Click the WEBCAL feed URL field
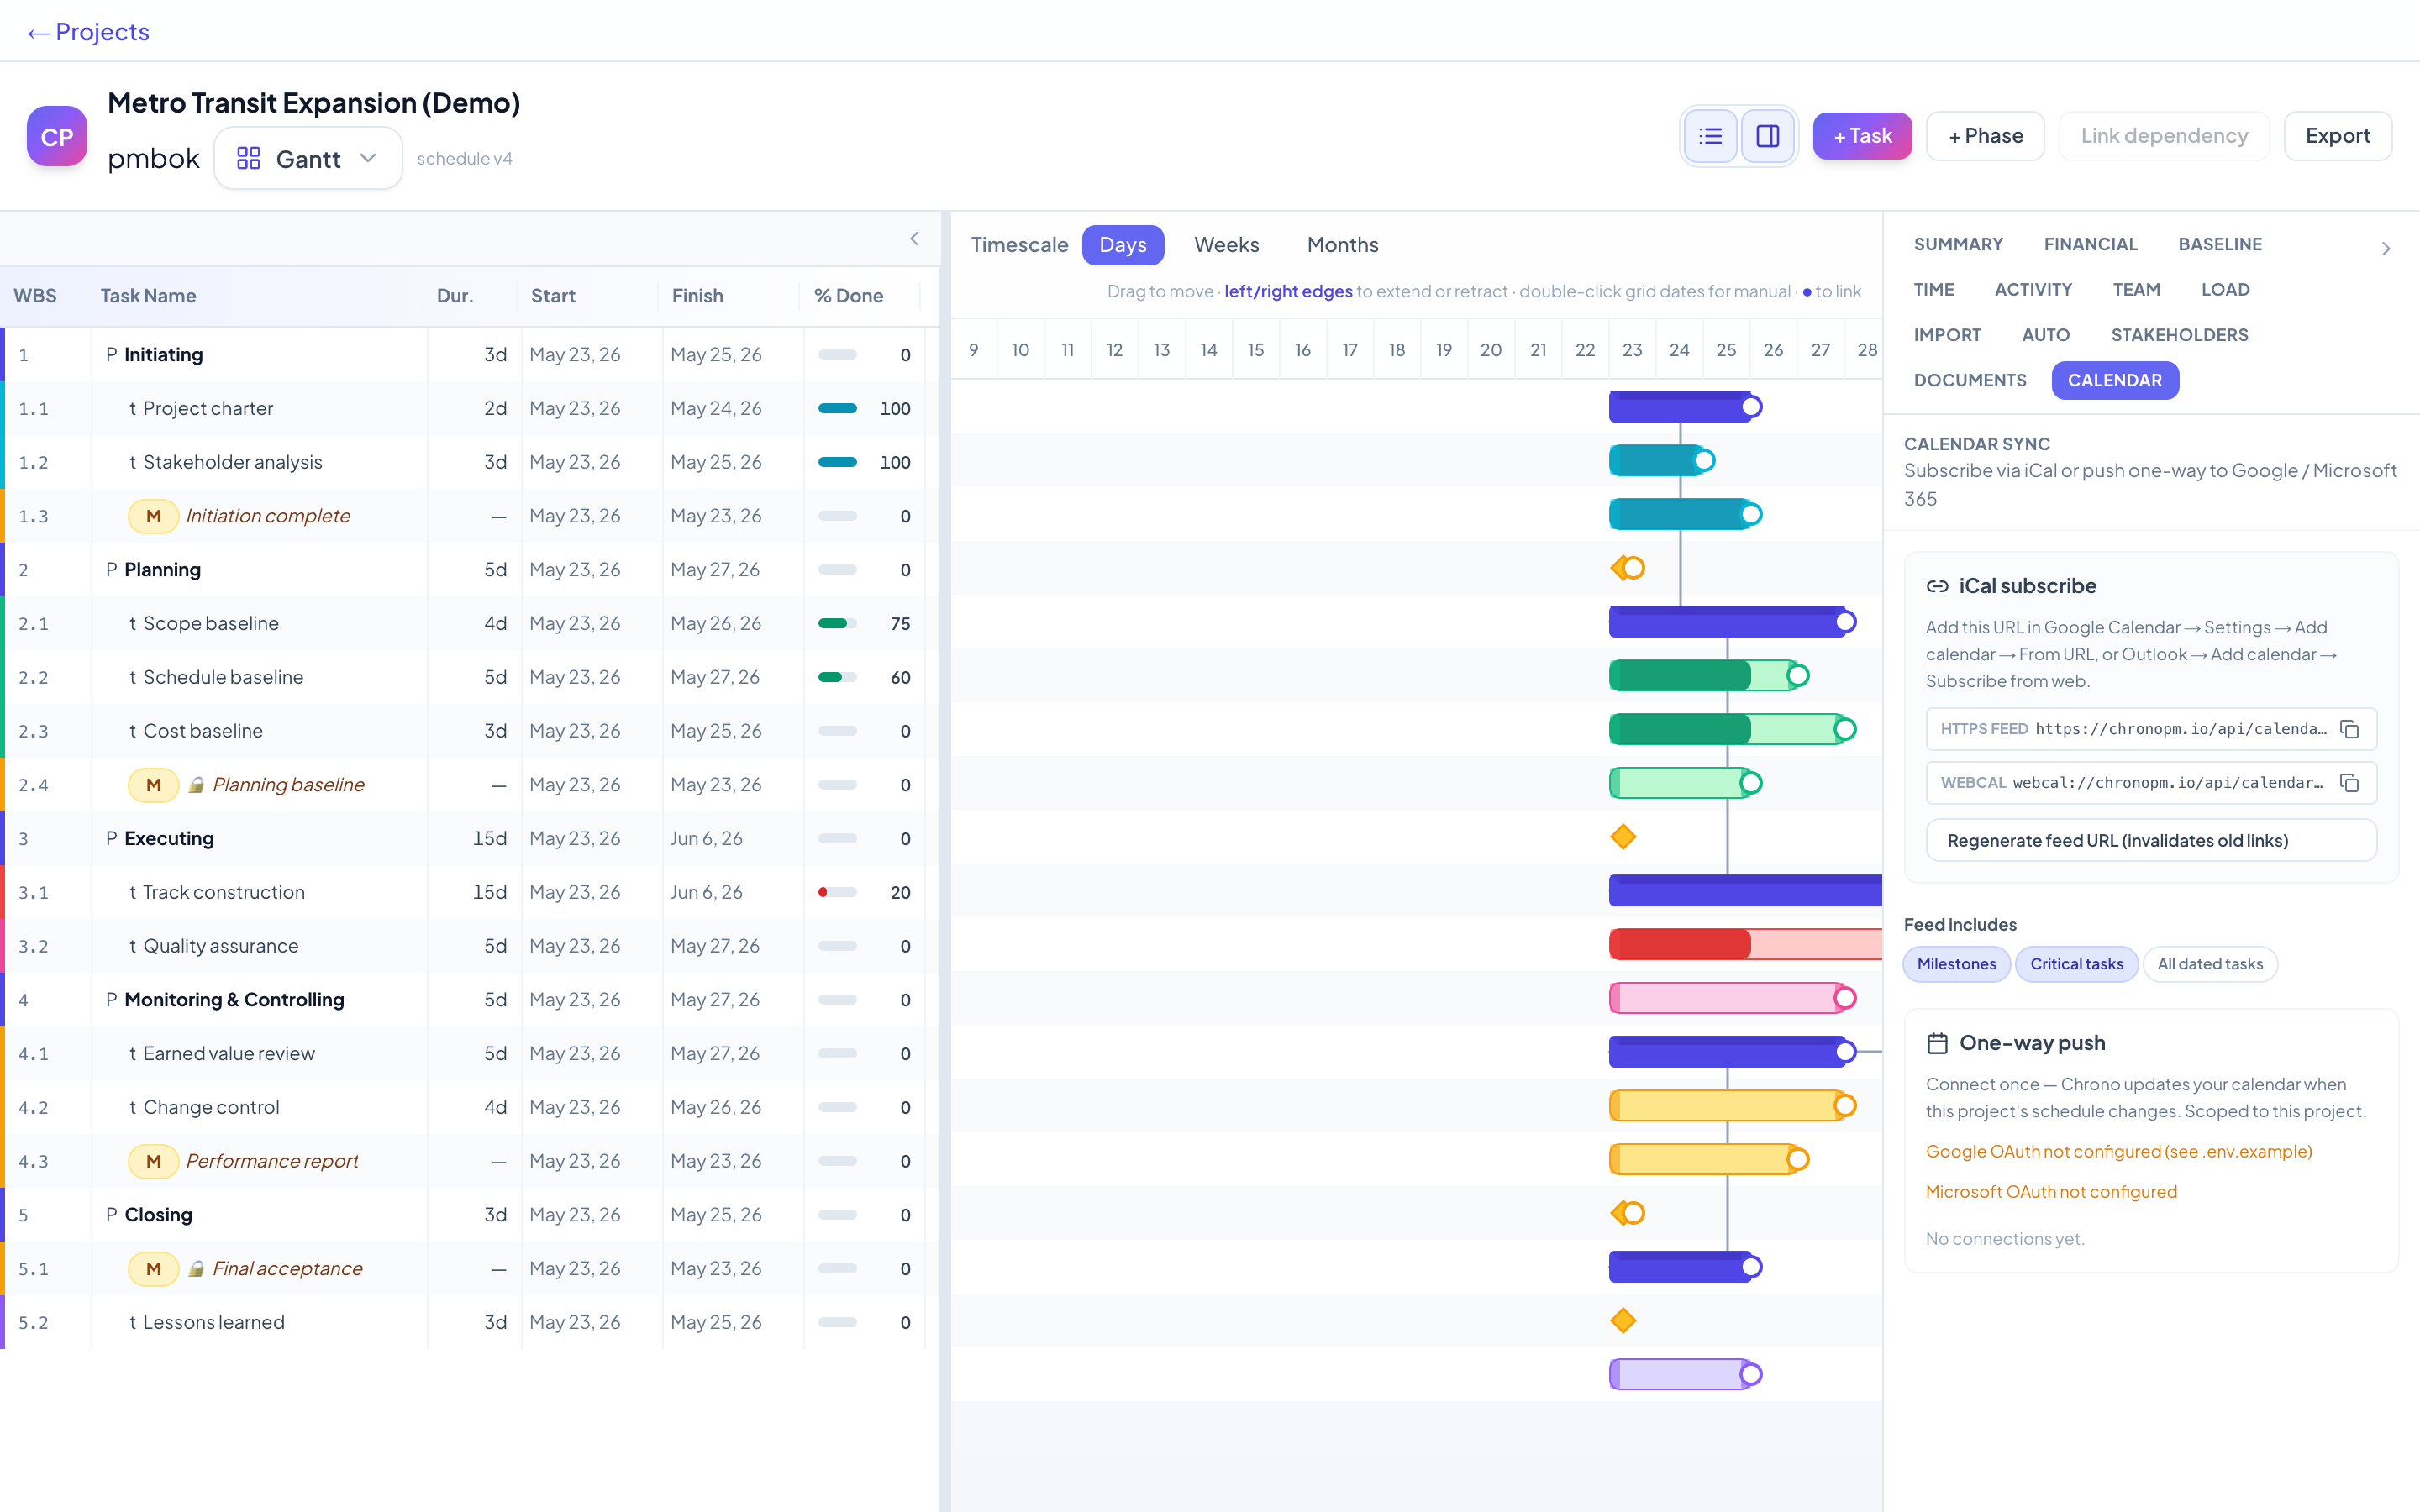 tap(2151, 783)
